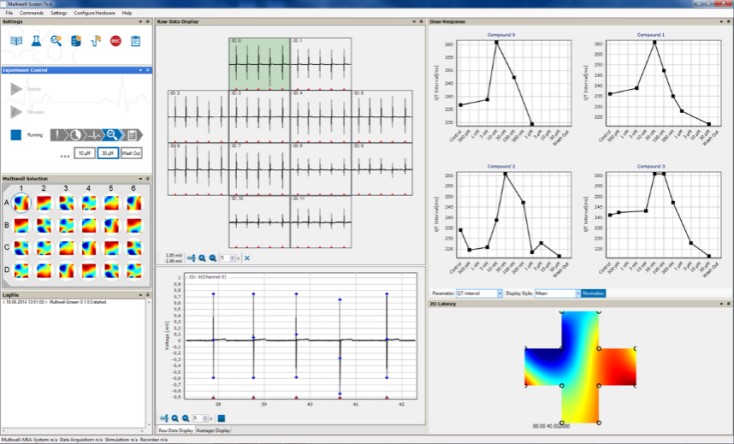Select the green highlighted ID 0 waveform cell

(x=259, y=63)
